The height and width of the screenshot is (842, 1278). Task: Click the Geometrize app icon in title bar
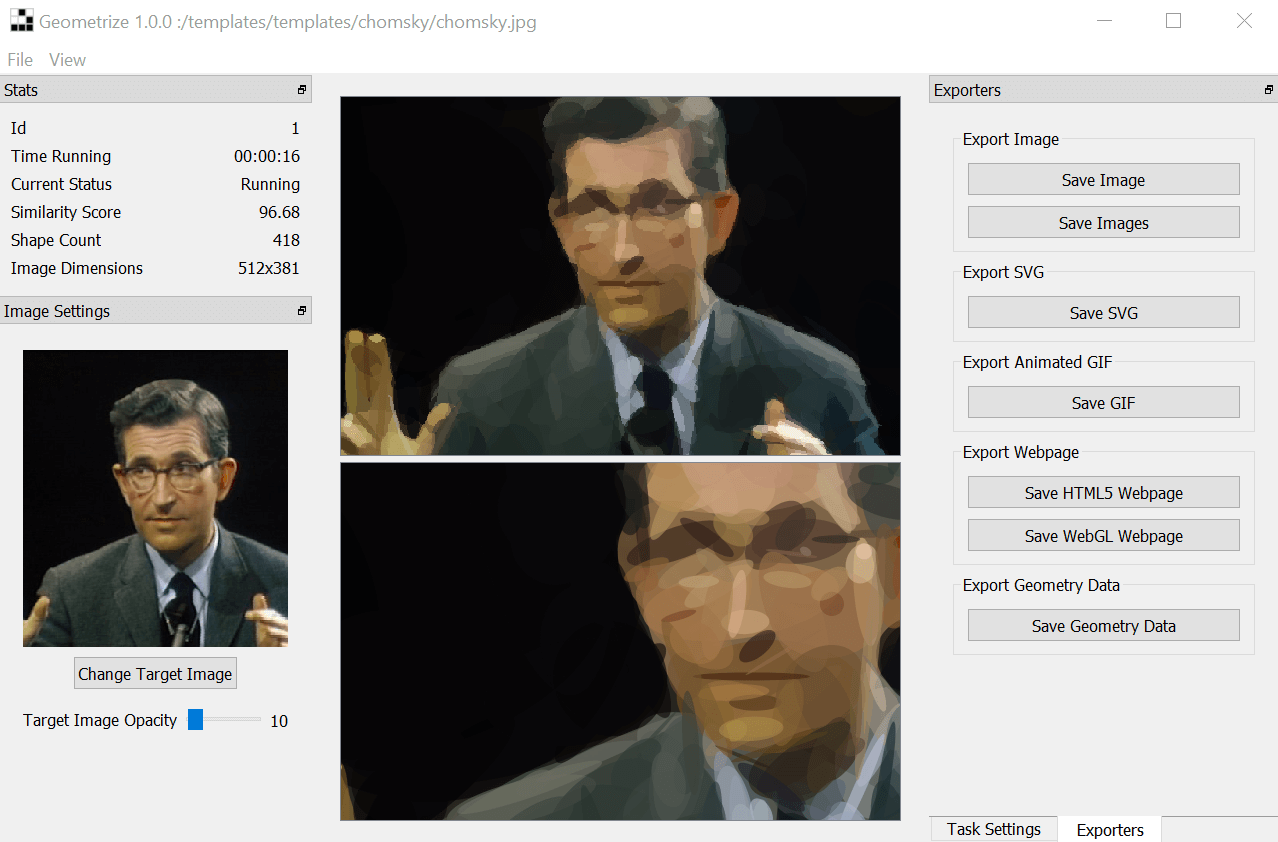tap(20, 21)
